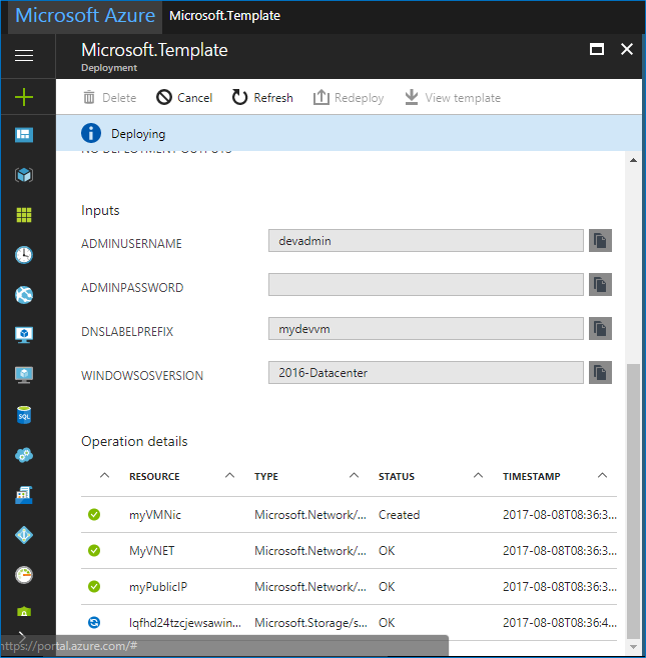Open Virtual machines (classic) monitor icon

(x=24, y=335)
